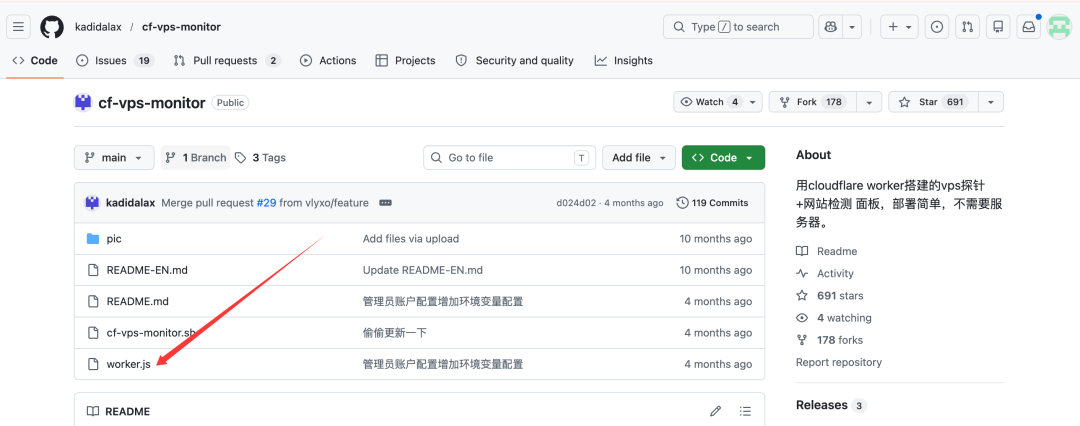Screen dimensions: 1080x426
Task: Open the issues icon in the header
Action: [x=937, y=27]
